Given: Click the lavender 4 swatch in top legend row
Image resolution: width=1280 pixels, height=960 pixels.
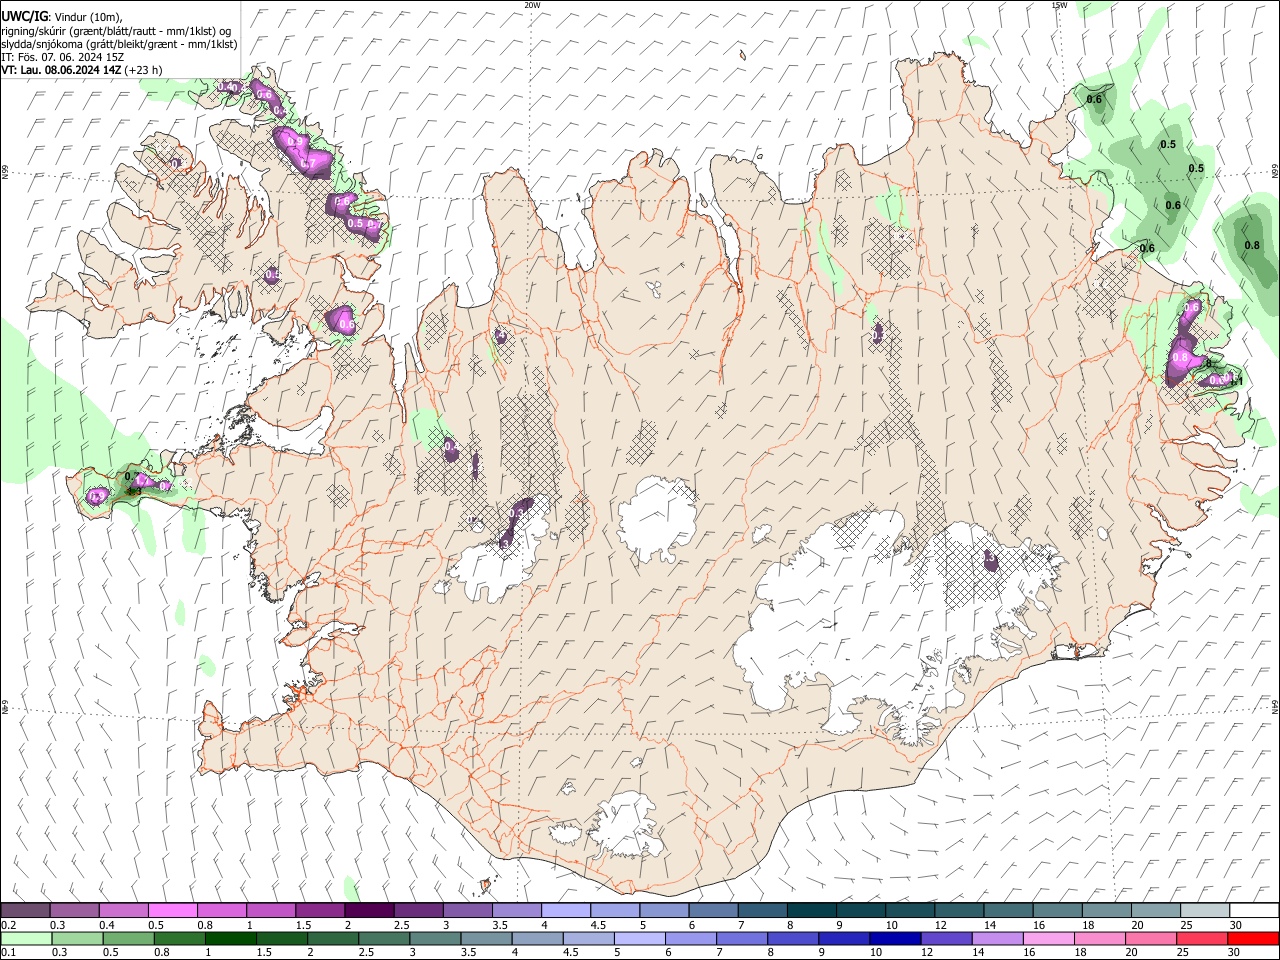Looking at the screenshot, I should coord(564,910).
